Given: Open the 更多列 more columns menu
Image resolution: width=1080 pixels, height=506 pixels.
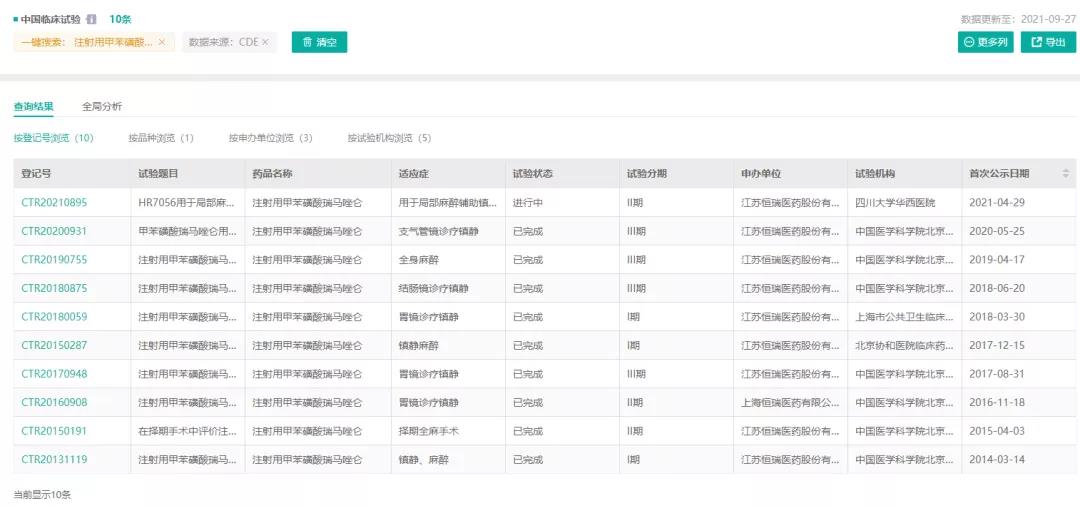Looking at the screenshot, I should click(985, 42).
